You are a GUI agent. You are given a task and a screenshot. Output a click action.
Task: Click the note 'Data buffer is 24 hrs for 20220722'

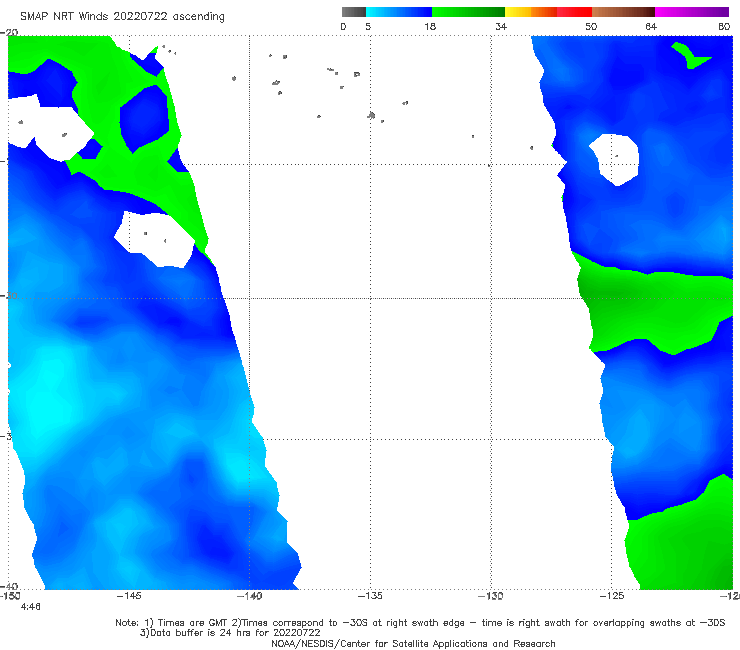coord(230,633)
